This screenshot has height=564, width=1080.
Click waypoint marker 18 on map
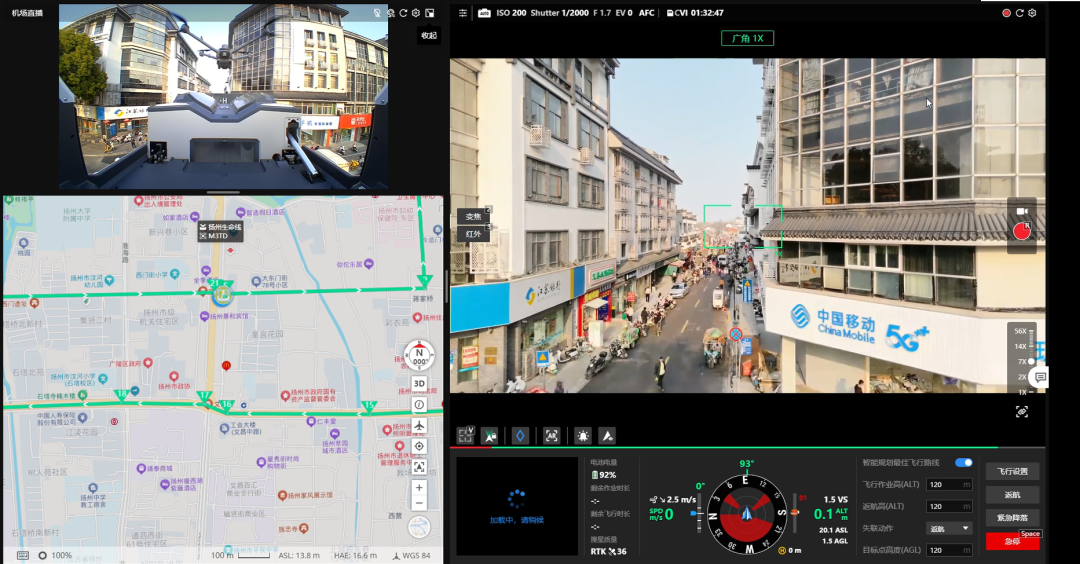click(x=122, y=395)
